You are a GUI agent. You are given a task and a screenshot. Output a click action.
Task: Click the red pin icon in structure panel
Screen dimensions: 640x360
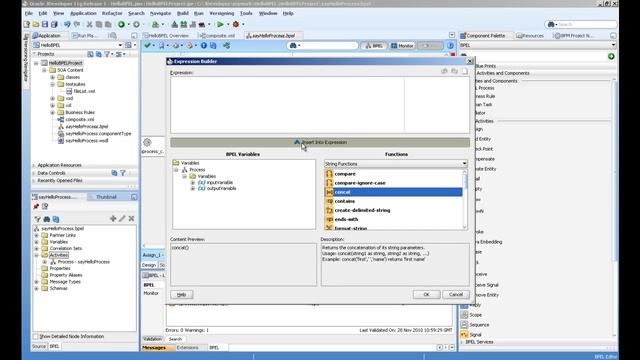coord(36,207)
